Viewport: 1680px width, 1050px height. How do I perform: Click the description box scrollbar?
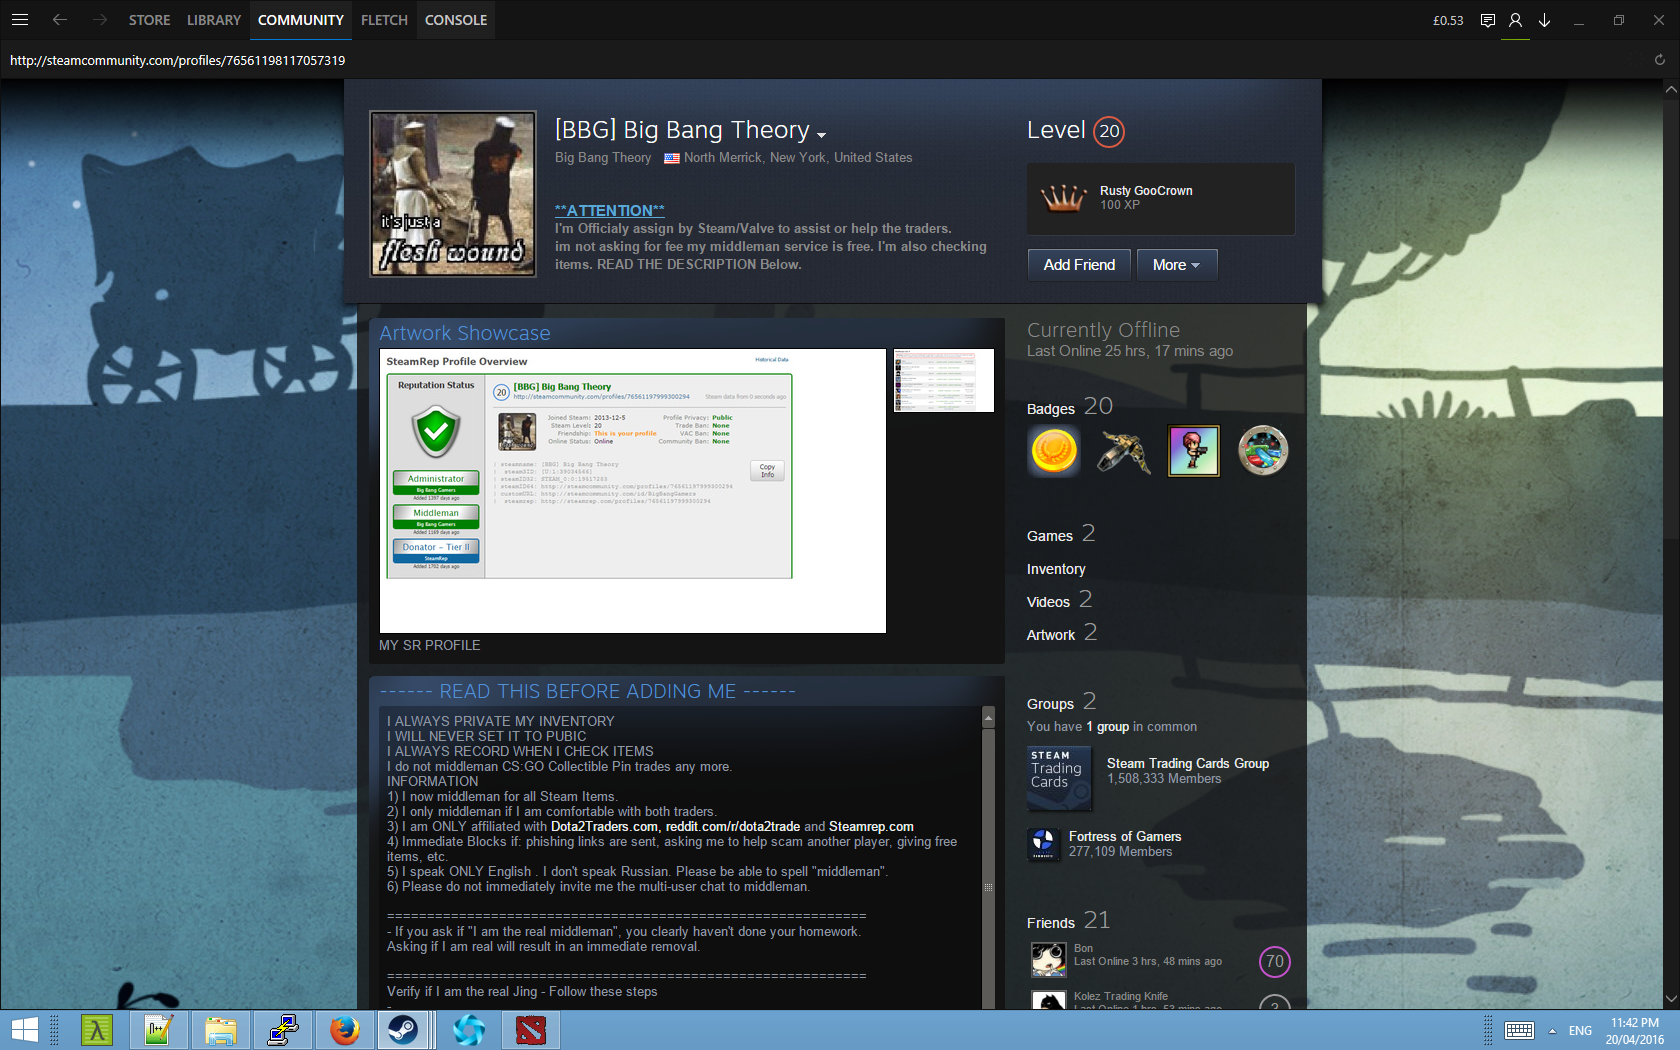coord(988,860)
